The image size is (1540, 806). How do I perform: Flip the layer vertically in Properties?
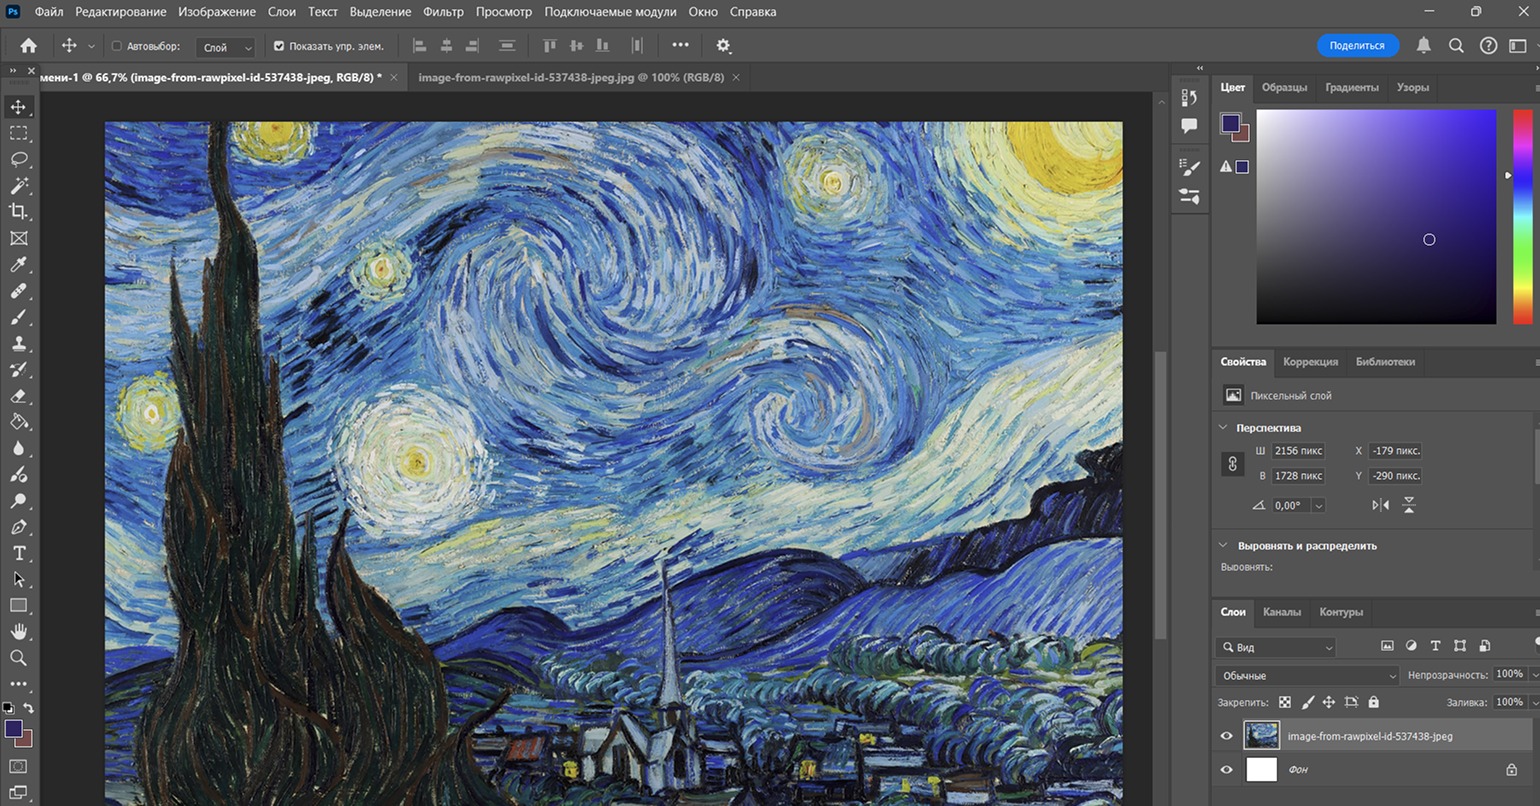(1408, 505)
